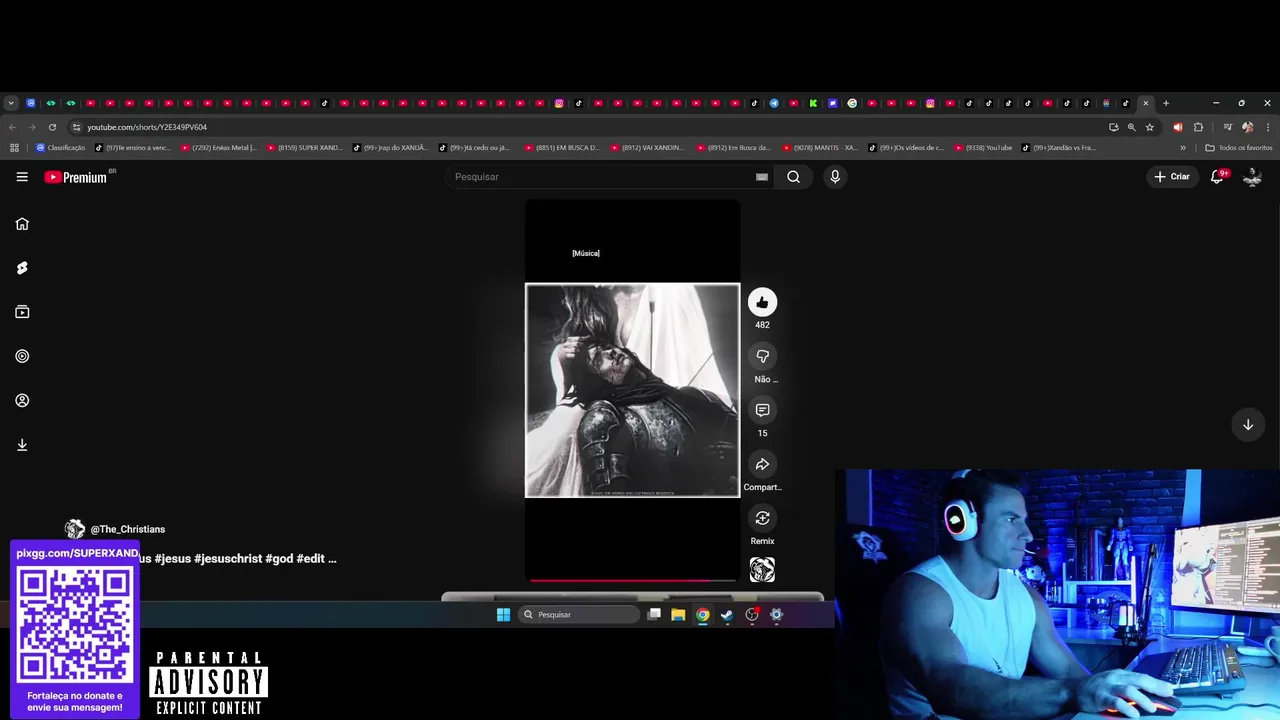Close the active tab
Viewport: 1280px width, 720px height.
point(1146,103)
